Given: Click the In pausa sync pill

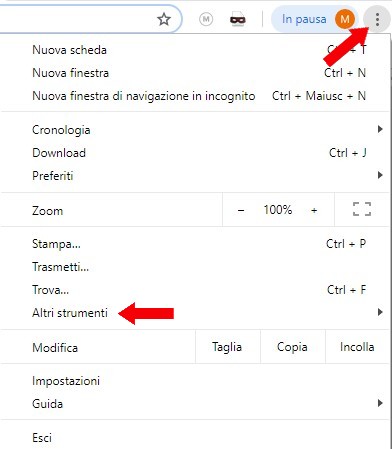Looking at the screenshot, I should tap(314, 19).
